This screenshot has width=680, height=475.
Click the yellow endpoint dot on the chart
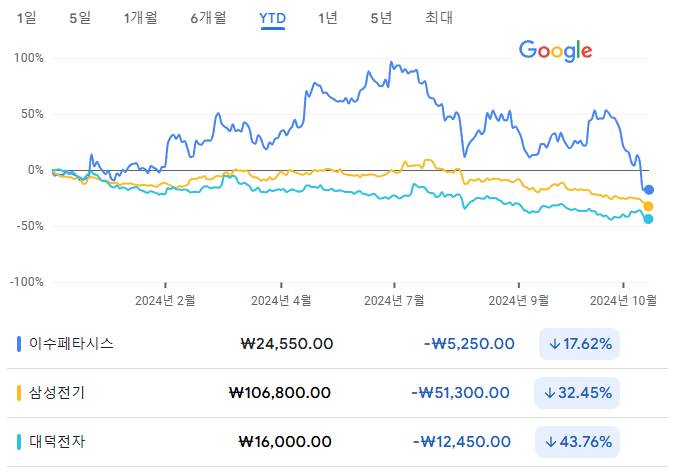click(648, 206)
